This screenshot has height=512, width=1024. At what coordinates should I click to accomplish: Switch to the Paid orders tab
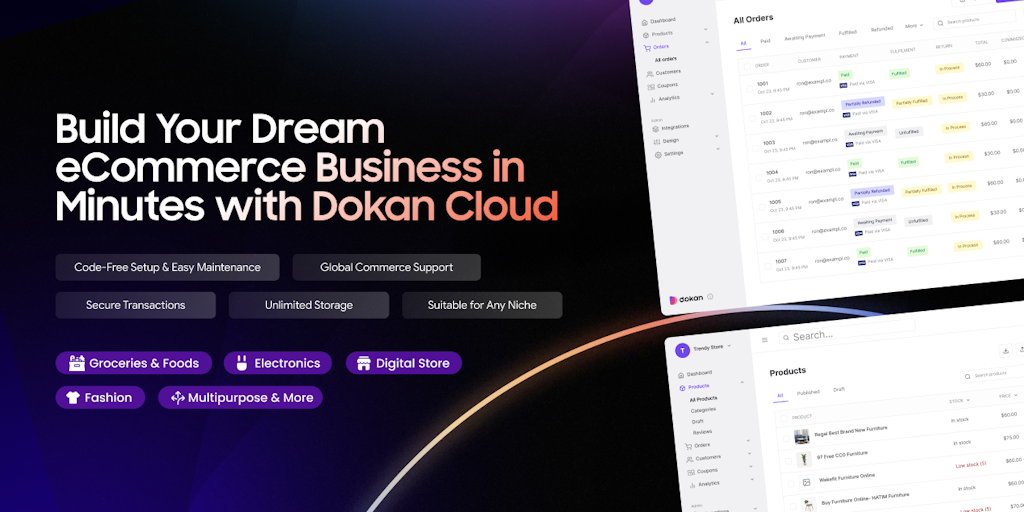pos(765,41)
